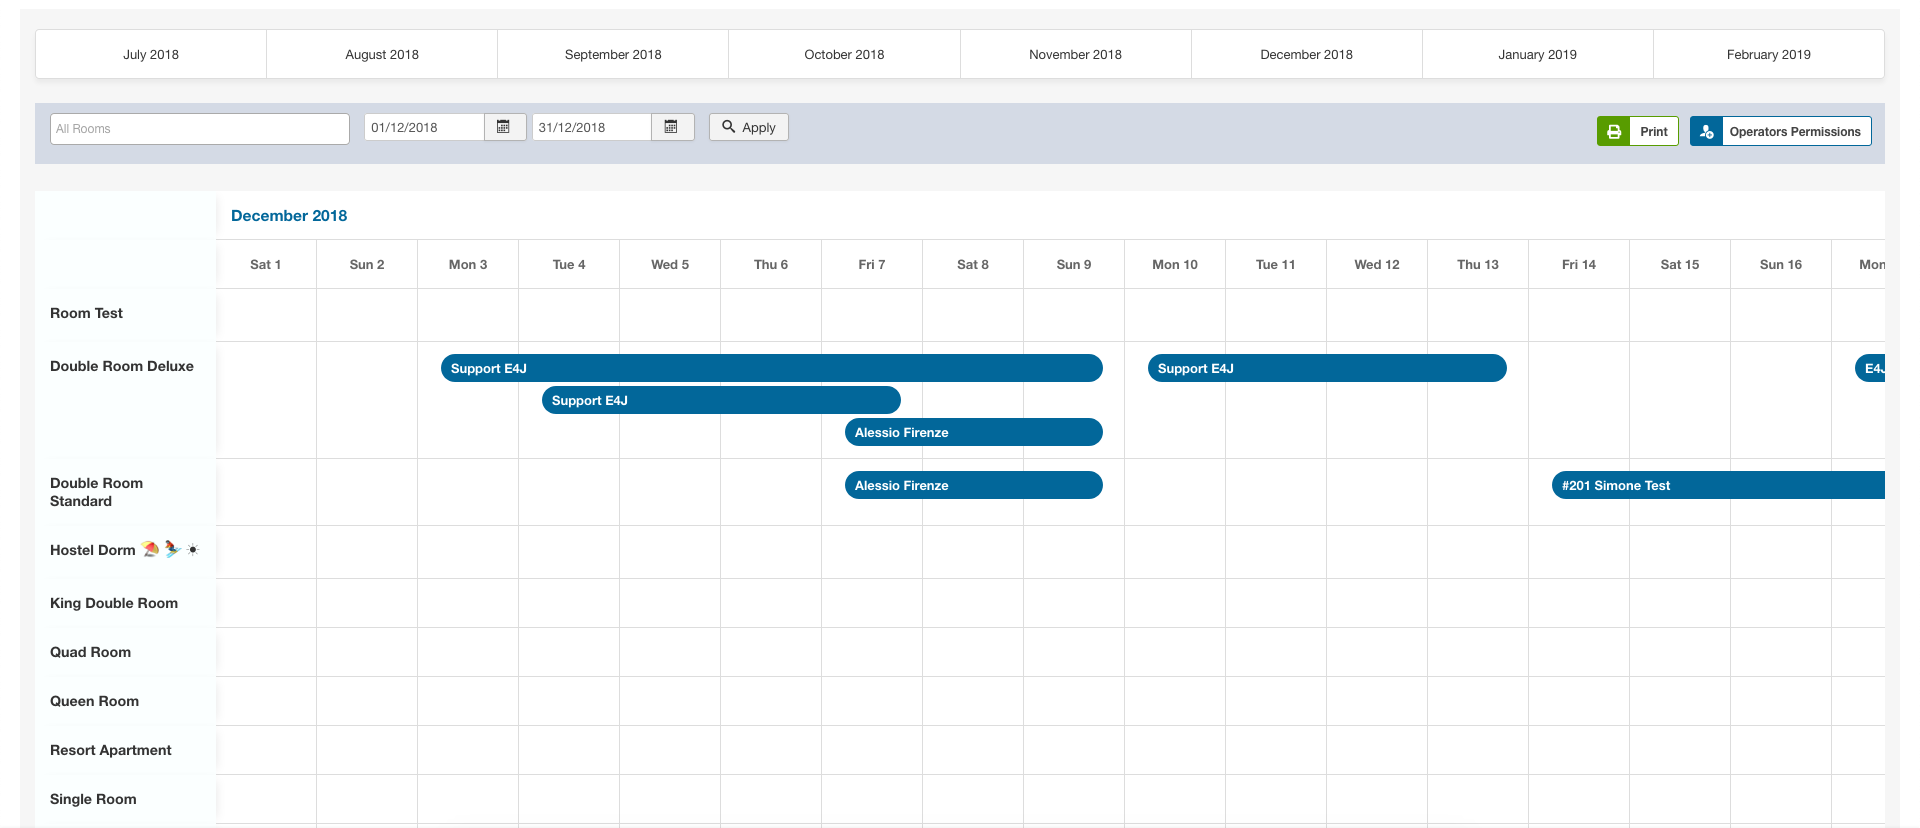Open Support E4J booking starting Mon 10
Screen dimensions: 1920x828
click(x=1326, y=368)
